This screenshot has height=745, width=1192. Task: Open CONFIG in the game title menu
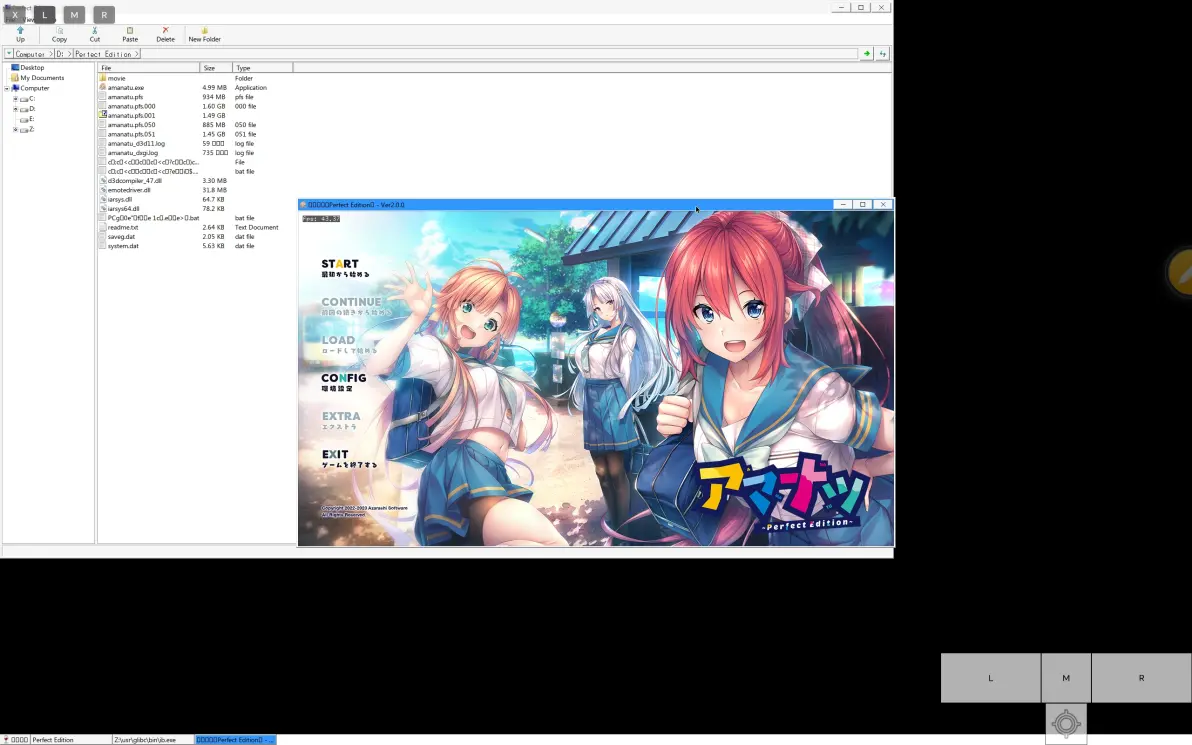[x=344, y=382]
